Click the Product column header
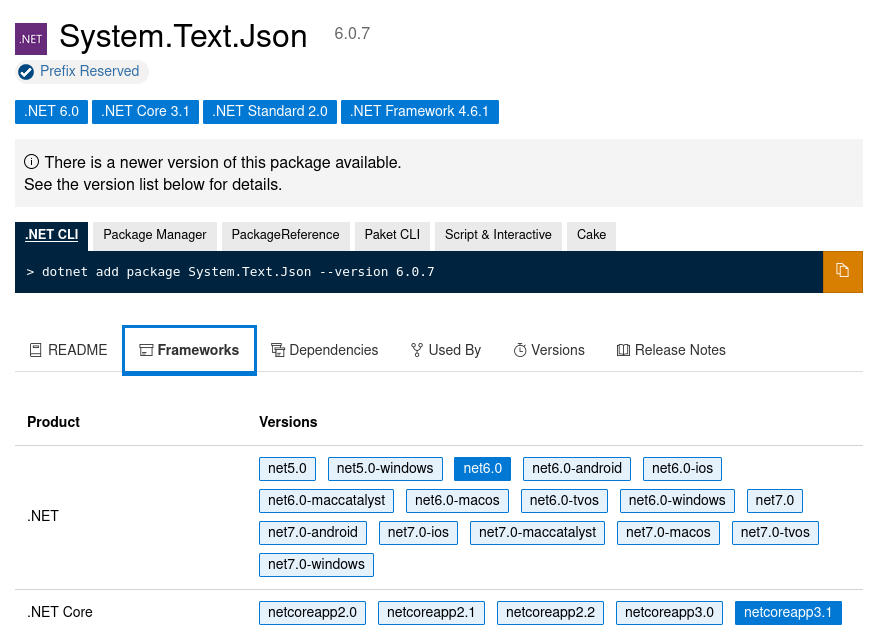This screenshot has width=877, height=636. click(54, 422)
